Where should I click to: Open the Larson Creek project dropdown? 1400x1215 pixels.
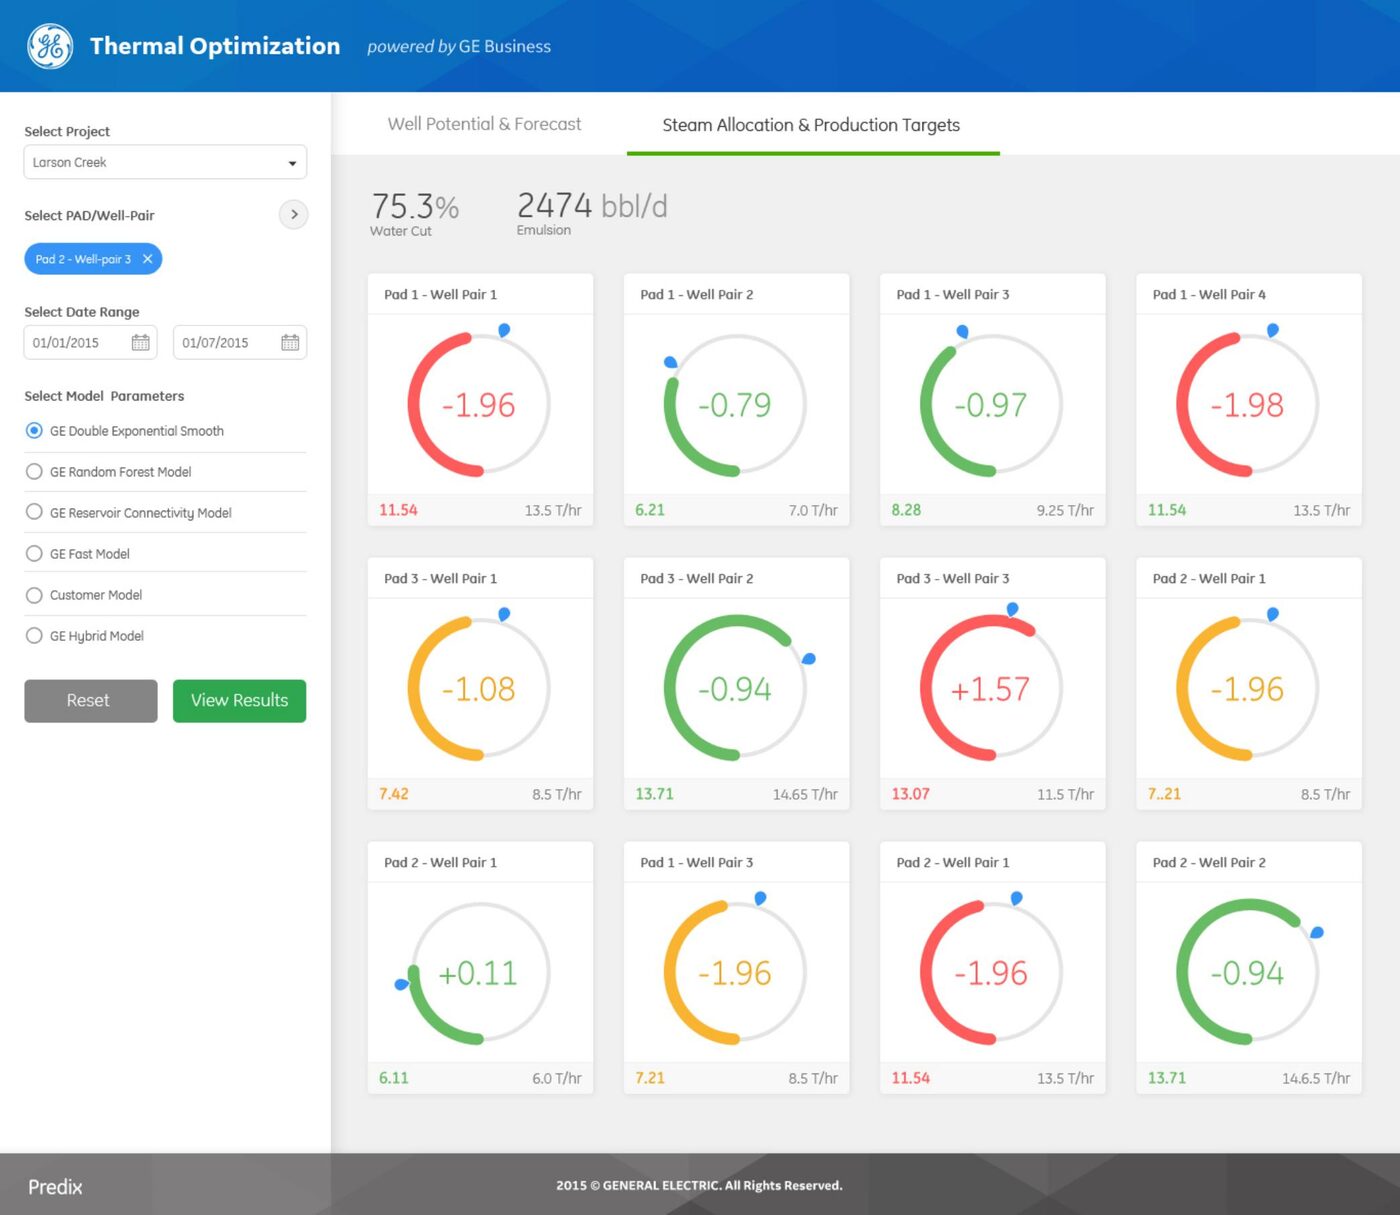(165, 162)
